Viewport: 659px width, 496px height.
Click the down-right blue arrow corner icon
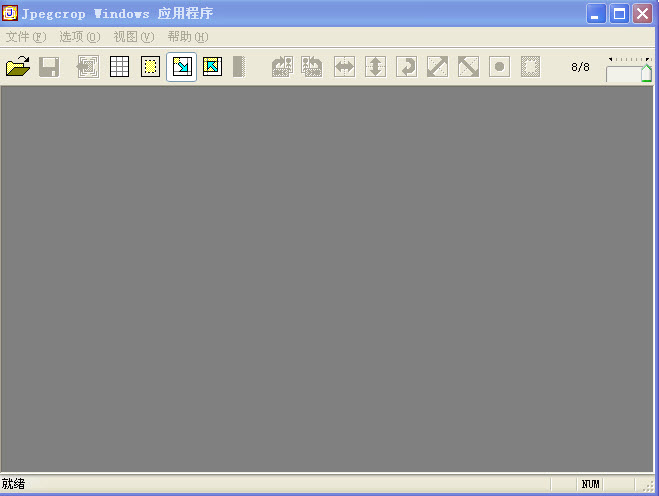182,67
